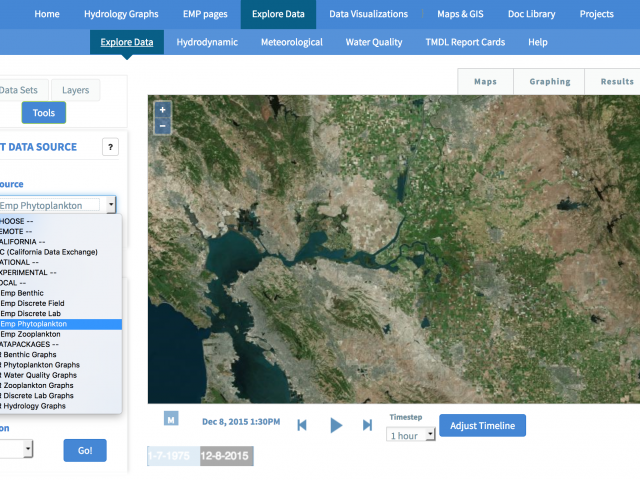The width and height of the screenshot is (640, 480).
Task: Click the Explore Data submenu link
Action: (127, 42)
